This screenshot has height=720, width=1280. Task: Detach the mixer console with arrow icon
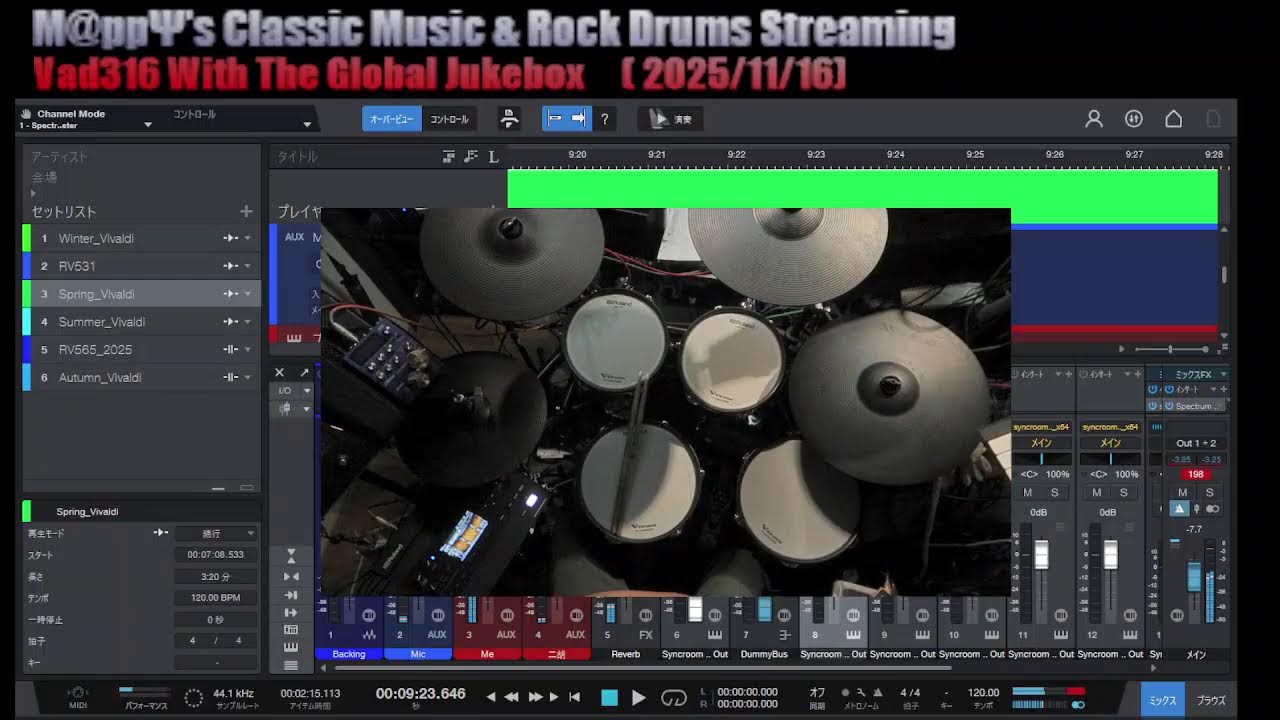304,373
